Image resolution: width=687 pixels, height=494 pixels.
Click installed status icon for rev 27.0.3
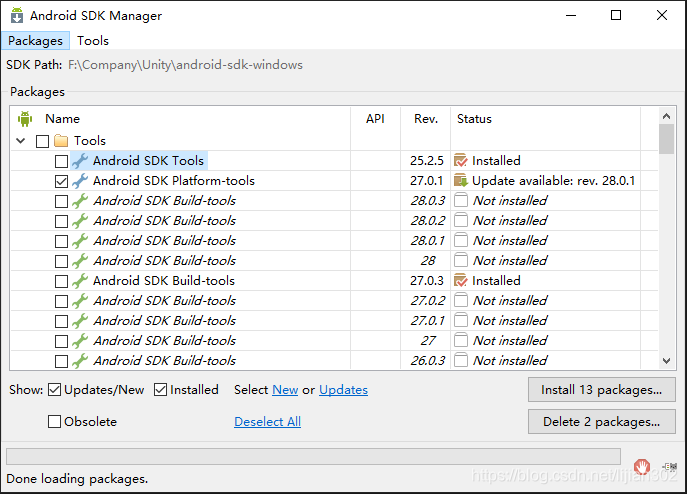click(x=461, y=281)
